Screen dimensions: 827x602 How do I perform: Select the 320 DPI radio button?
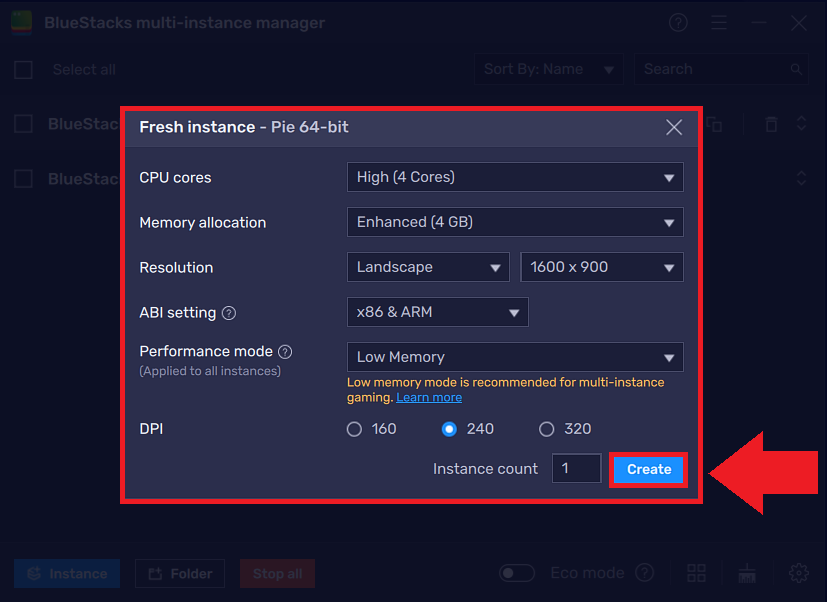[x=546, y=429]
